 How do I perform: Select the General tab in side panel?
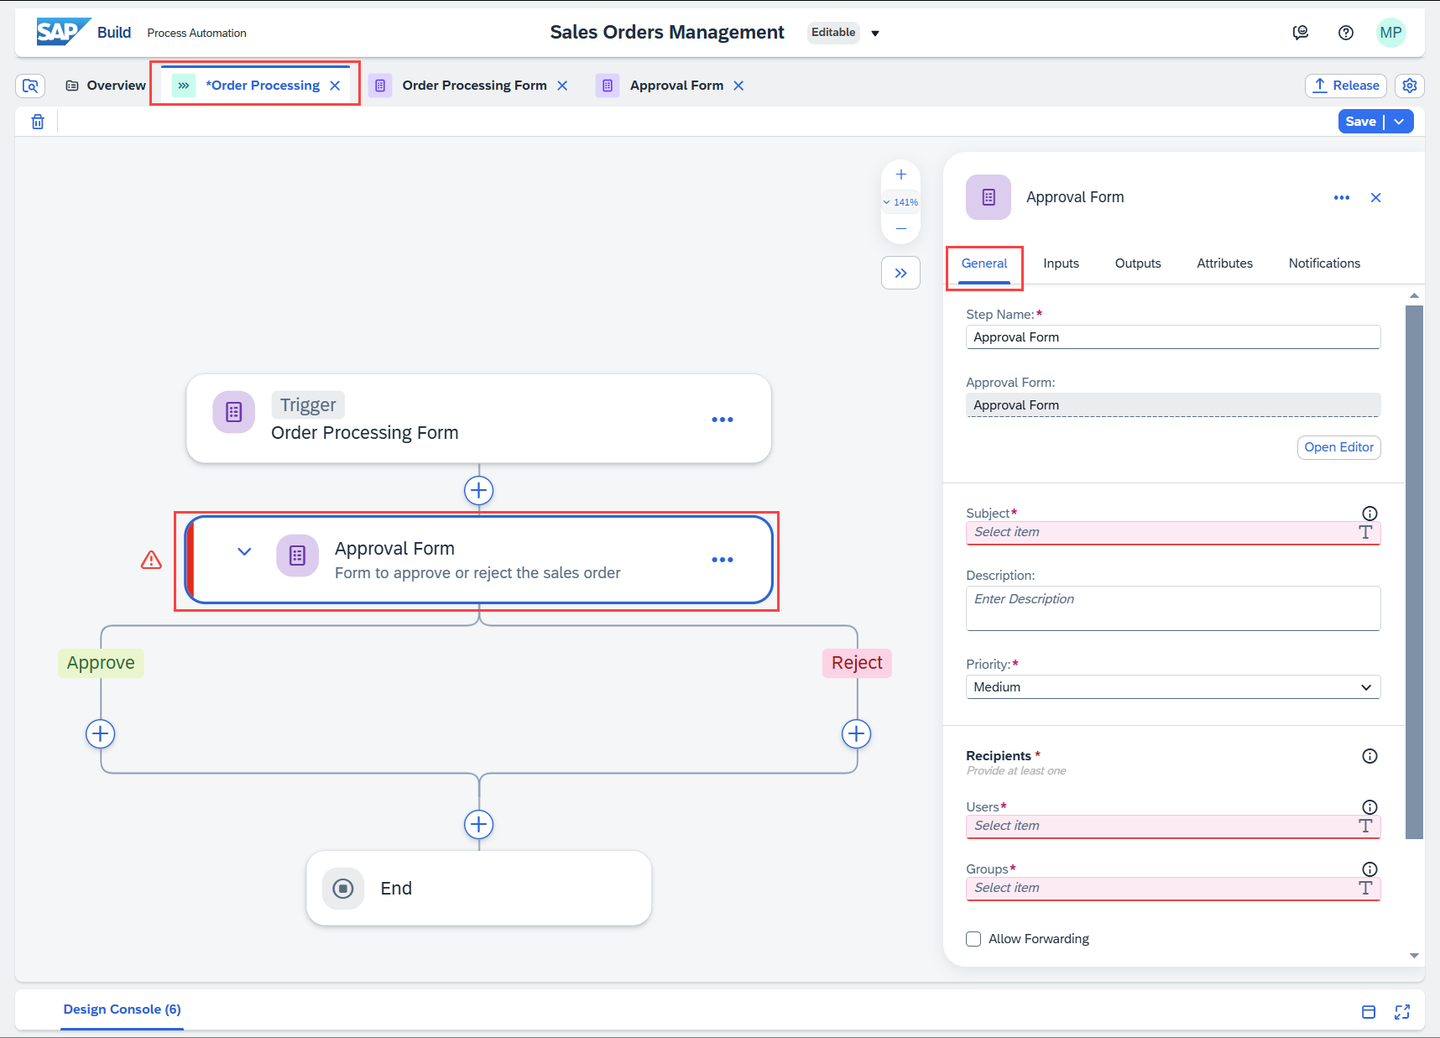pyautogui.click(x=984, y=264)
